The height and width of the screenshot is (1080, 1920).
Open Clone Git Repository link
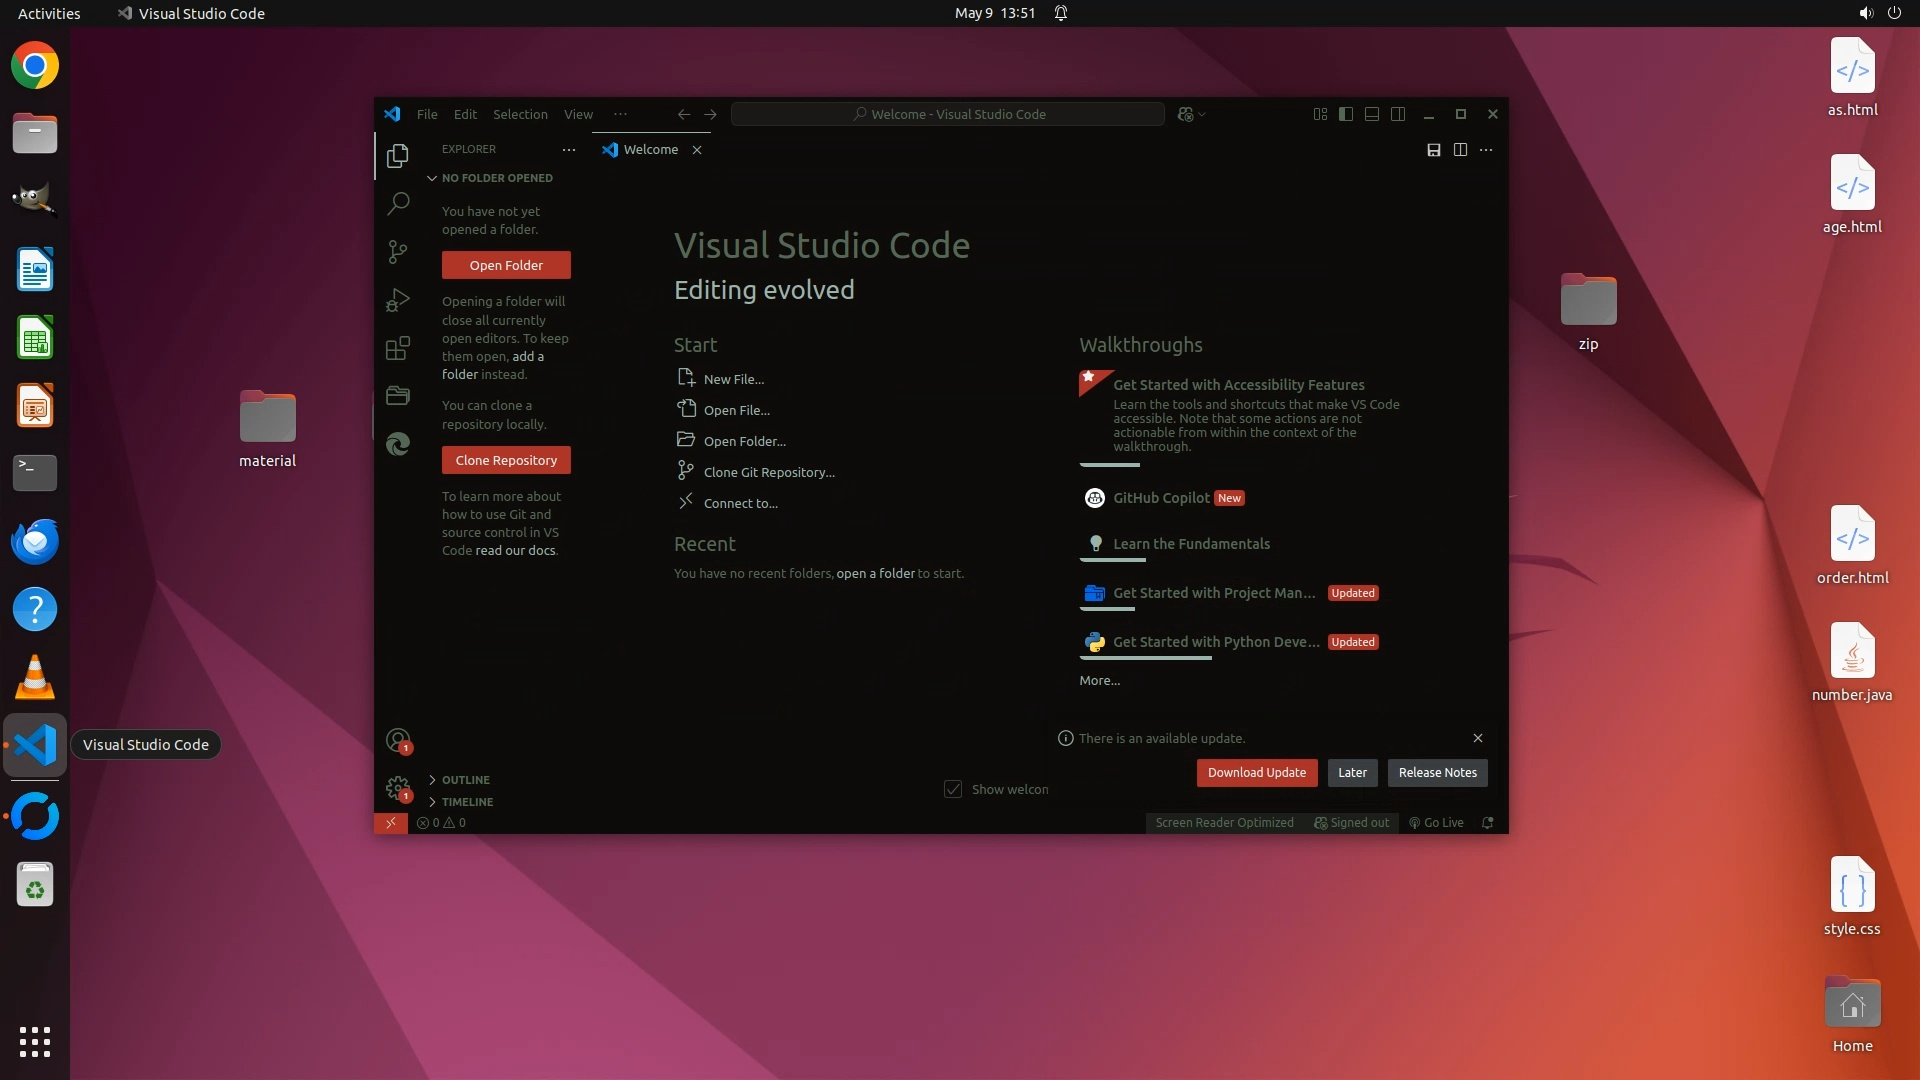(x=768, y=473)
